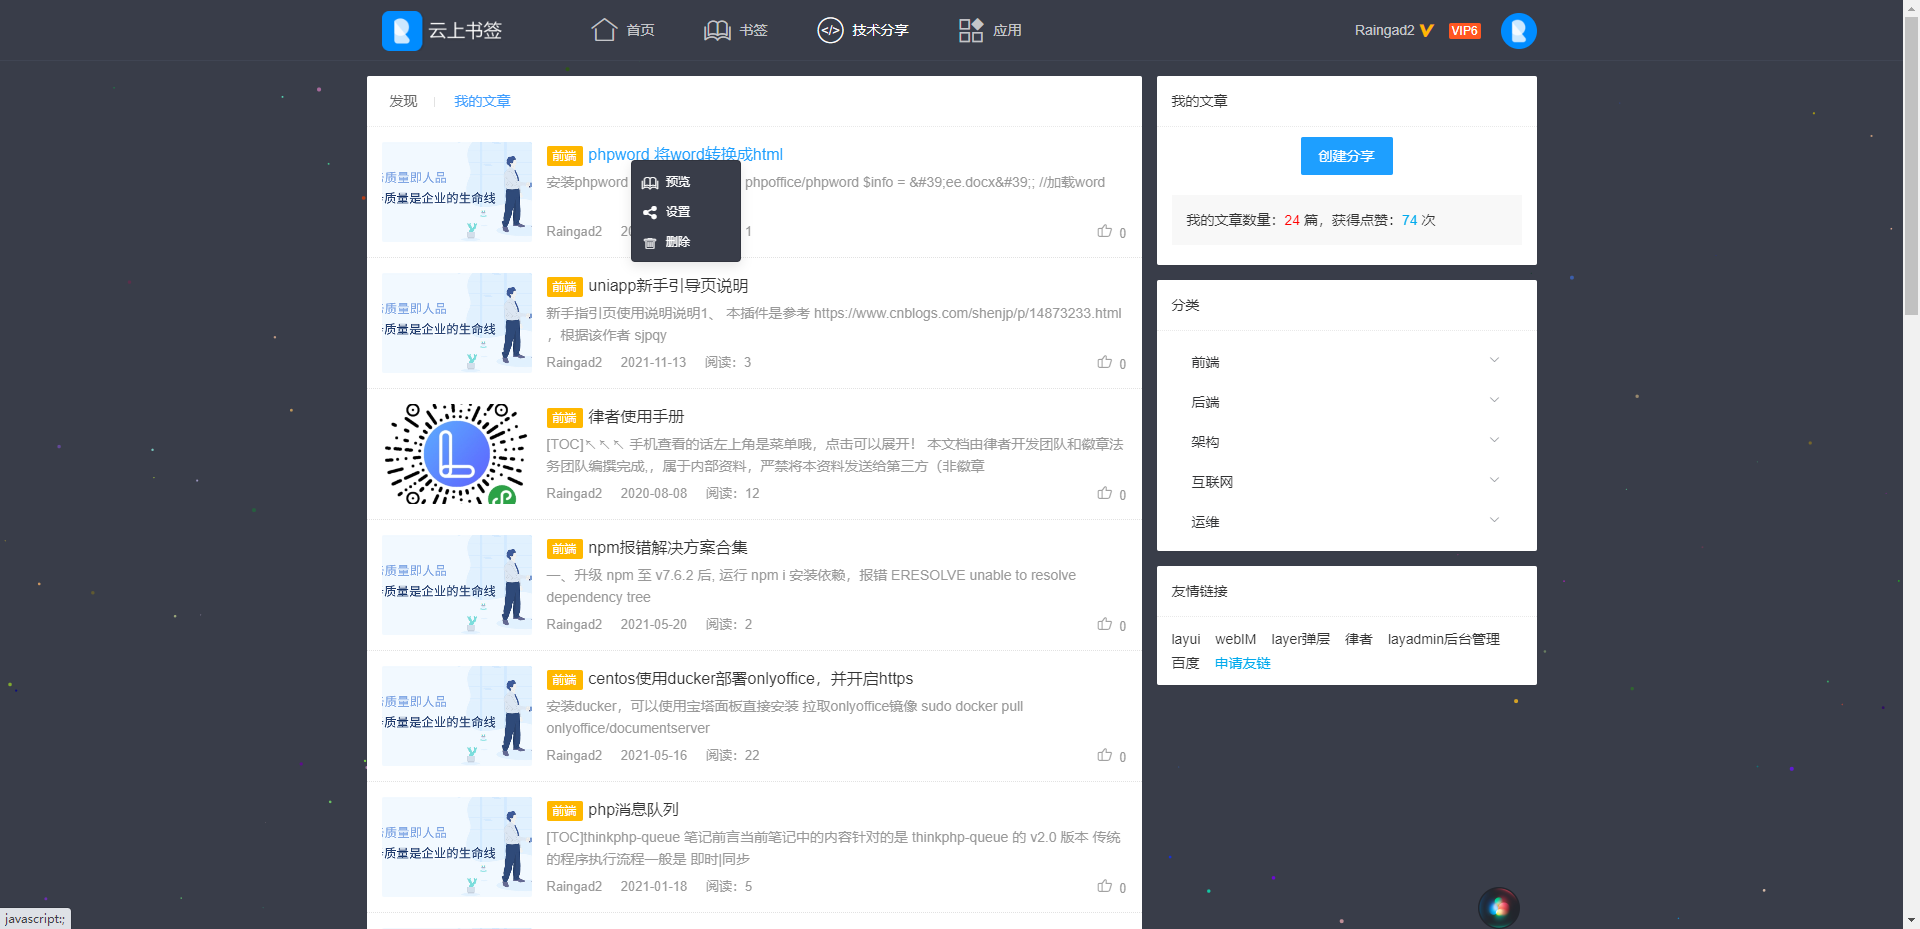
Task: Like the phpword article thumbs-up icon
Action: click(x=1104, y=231)
